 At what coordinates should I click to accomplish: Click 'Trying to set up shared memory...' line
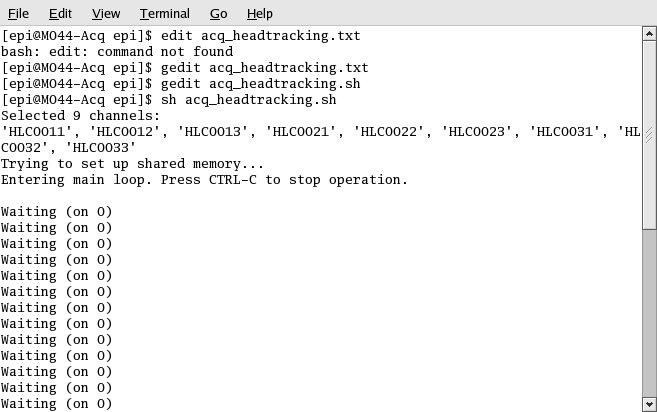click(132, 164)
